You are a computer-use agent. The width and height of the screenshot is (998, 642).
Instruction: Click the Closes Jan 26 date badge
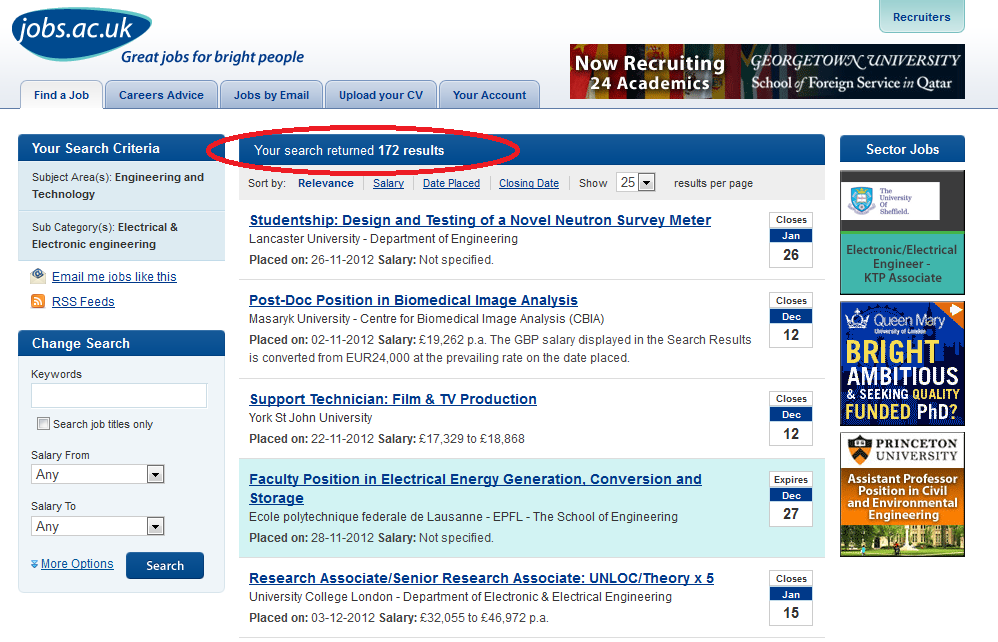(x=791, y=239)
